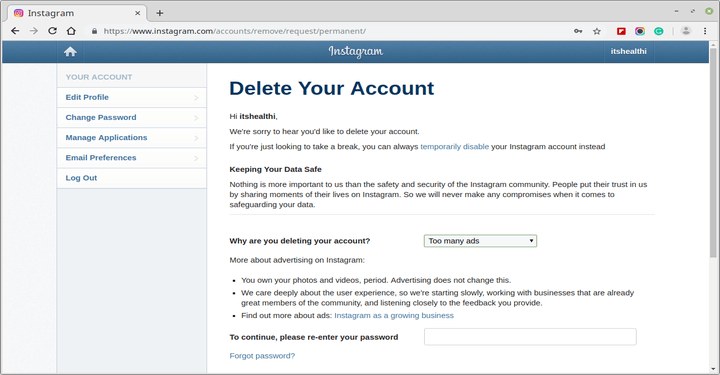This screenshot has height=375, width=720.
Task: Click the browser address bar URL
Action: (x=234, y=31)
